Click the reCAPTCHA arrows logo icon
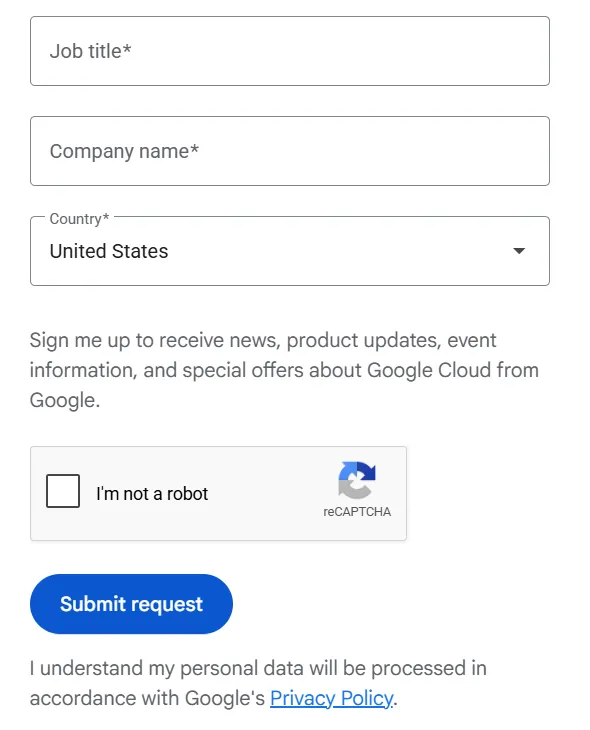590x730 pixels. [x=357, y=480]
